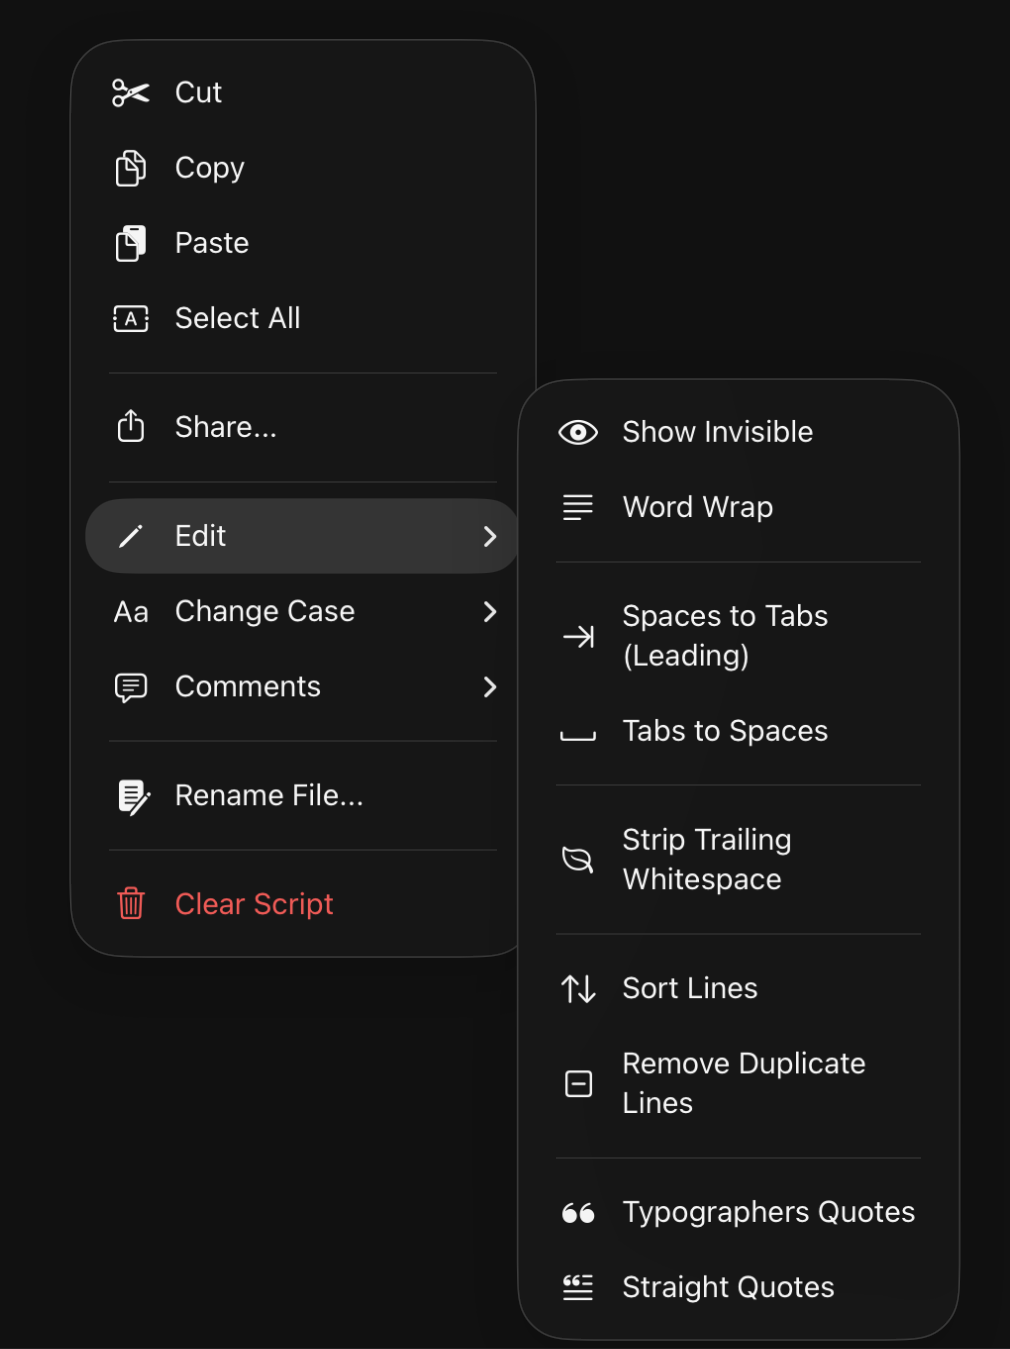
Task: Select the Straight Quotes option
Action: [739, 1287]
